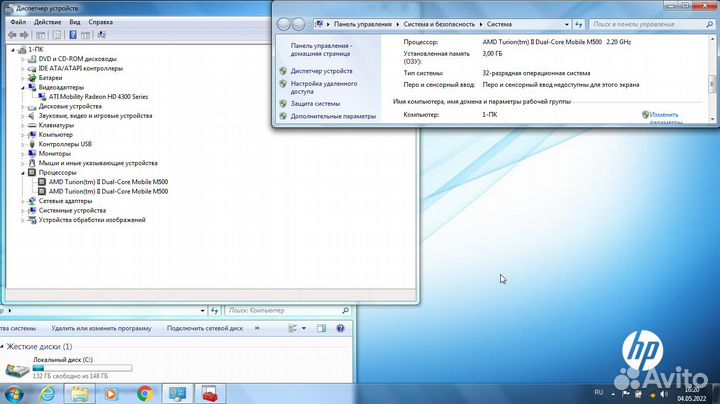
Task: Click RU language indicator in taskbar
Action: (599, 393)
